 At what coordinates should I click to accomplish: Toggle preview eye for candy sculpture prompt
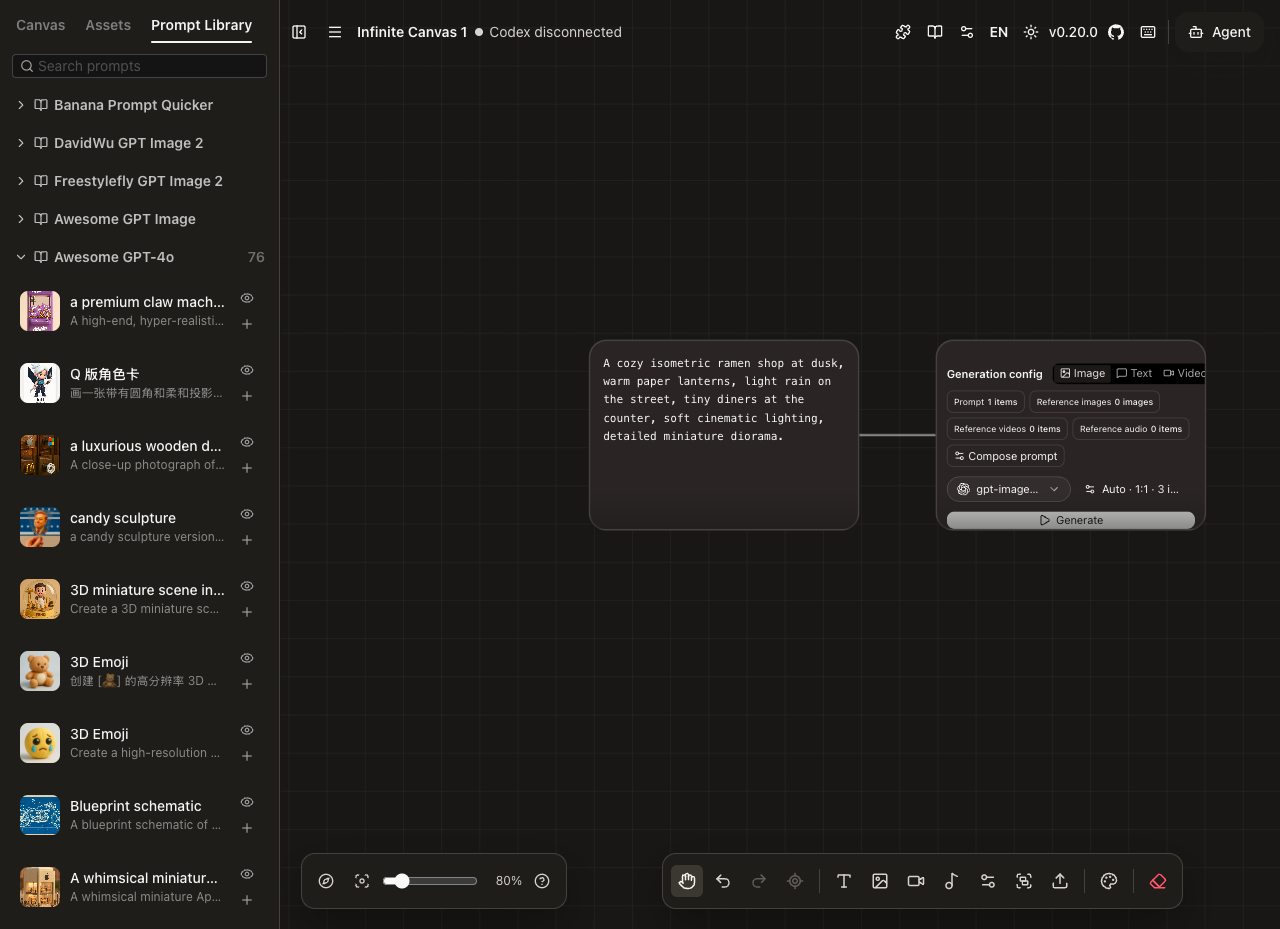[247, 514]
